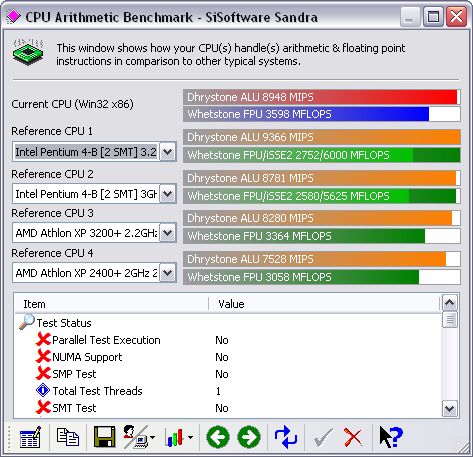
Task: Click Whetstone FPU/iSSE2 2752/6000 MFLOPS bar
Action: pyautogui.click(x=322, y=155)
